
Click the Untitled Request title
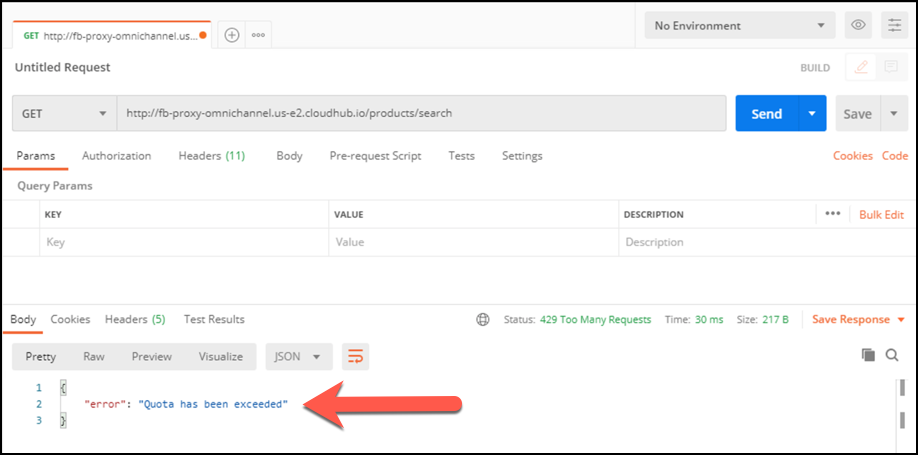coord(63,67)
